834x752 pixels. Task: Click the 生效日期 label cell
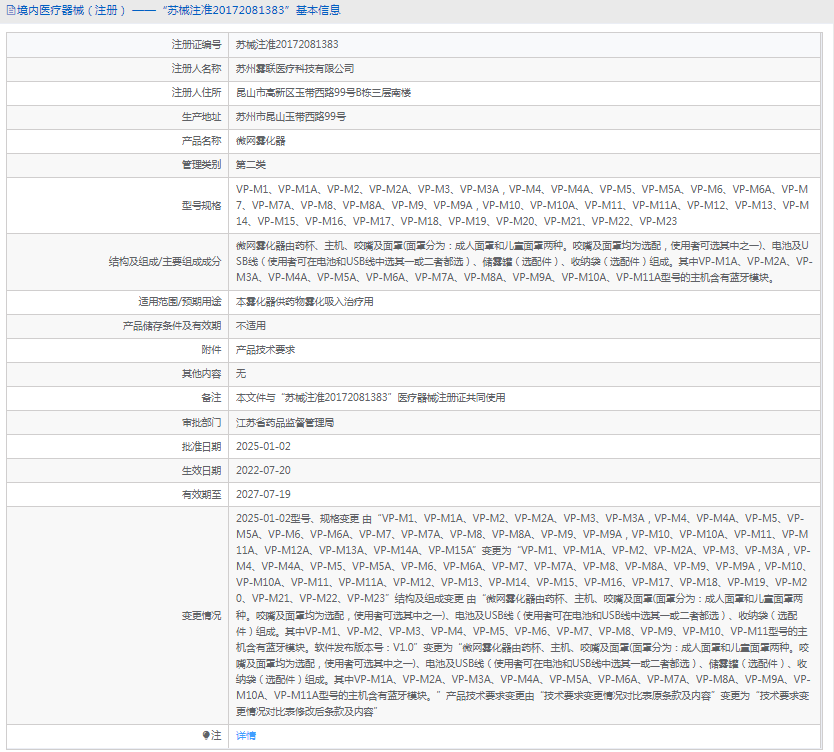(x=118, y=470)
